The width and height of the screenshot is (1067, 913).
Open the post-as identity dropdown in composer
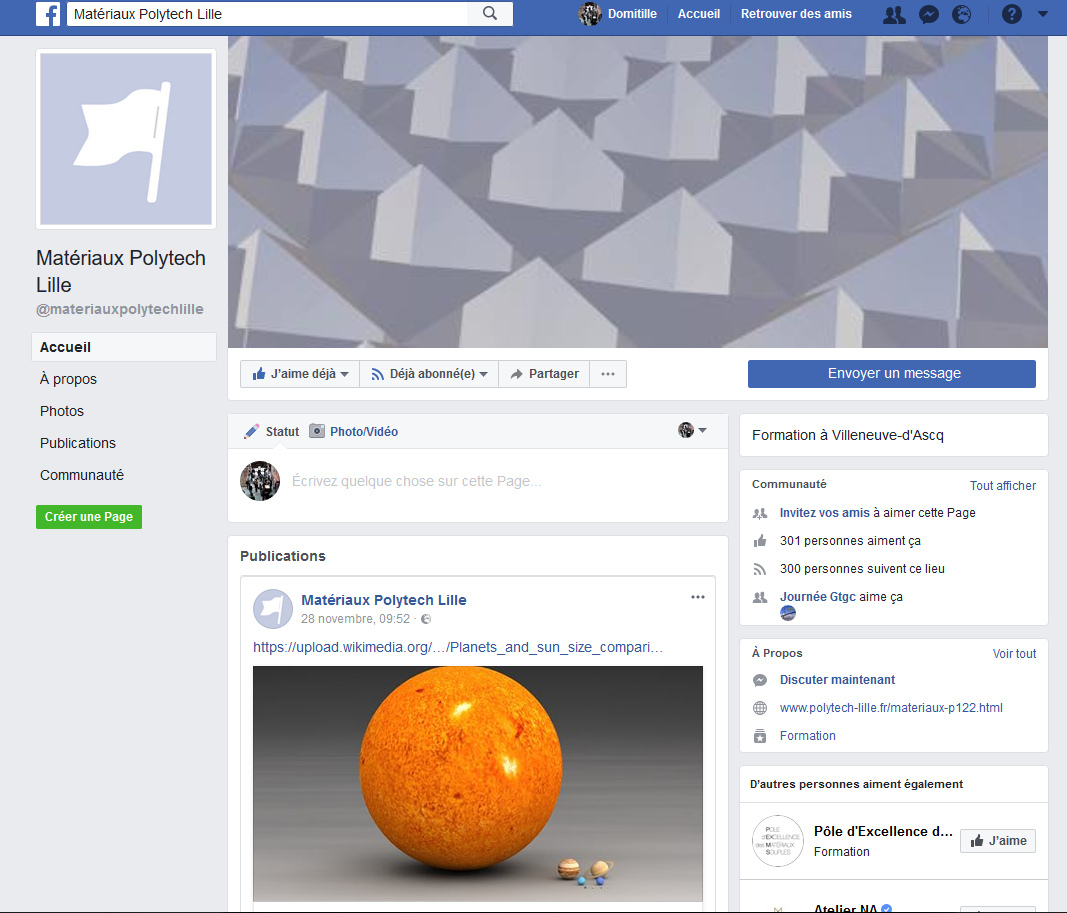click(x=693, y=430)
